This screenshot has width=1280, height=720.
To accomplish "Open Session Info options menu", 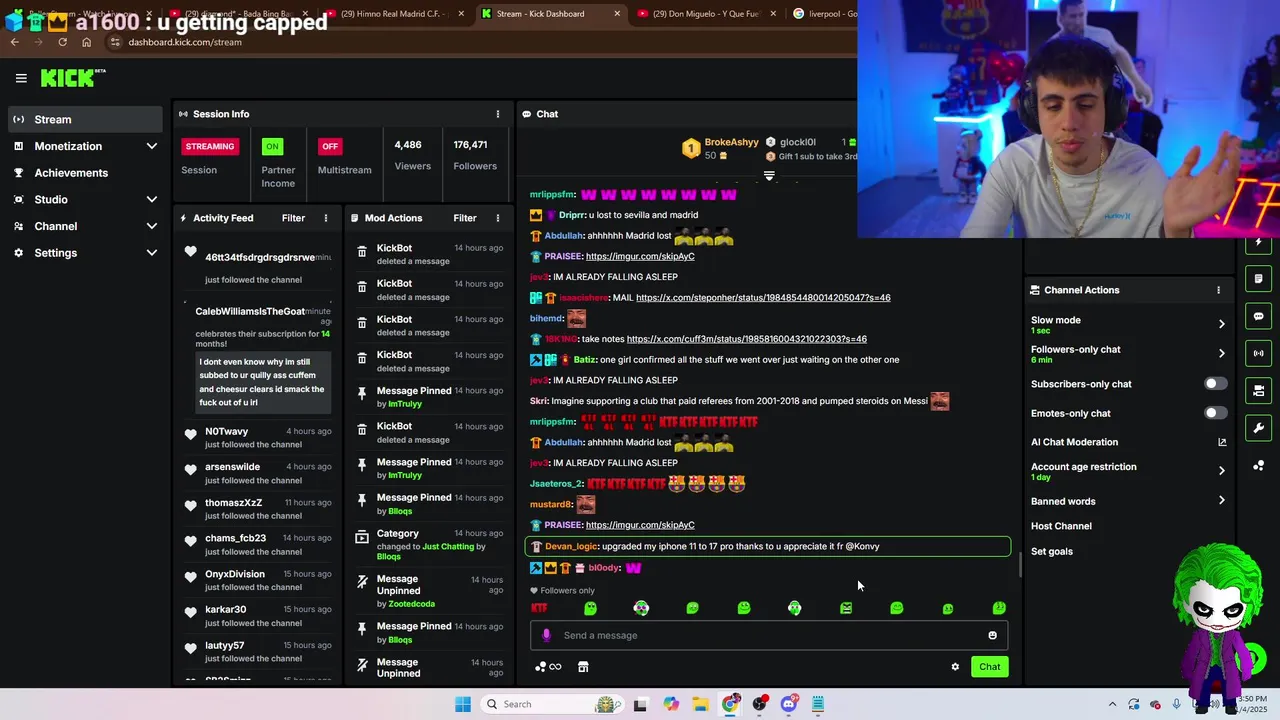I will click(x=498, y=114).
